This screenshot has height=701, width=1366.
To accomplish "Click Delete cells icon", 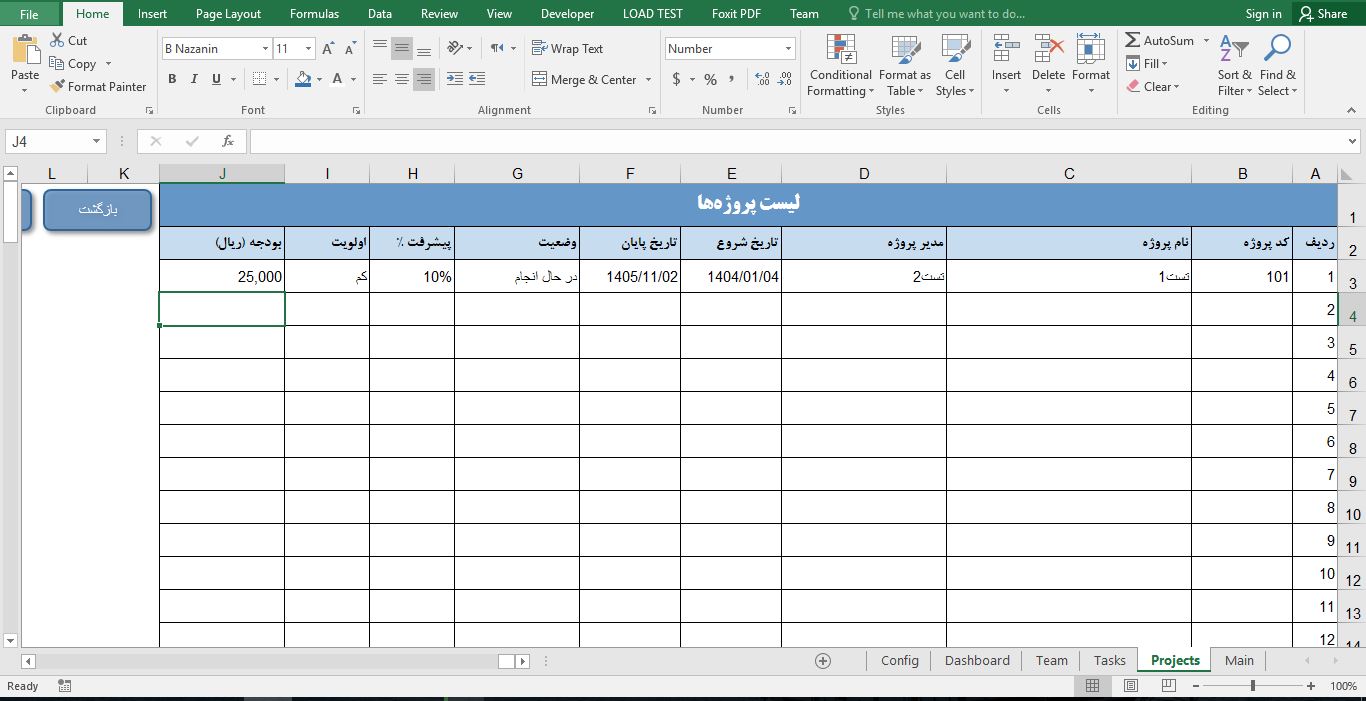I will pos(1048,48).
